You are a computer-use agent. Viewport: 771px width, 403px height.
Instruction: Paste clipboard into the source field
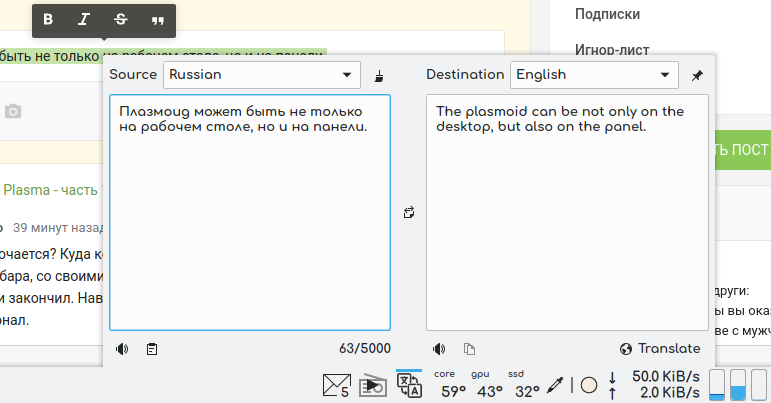tap(152, 349)
